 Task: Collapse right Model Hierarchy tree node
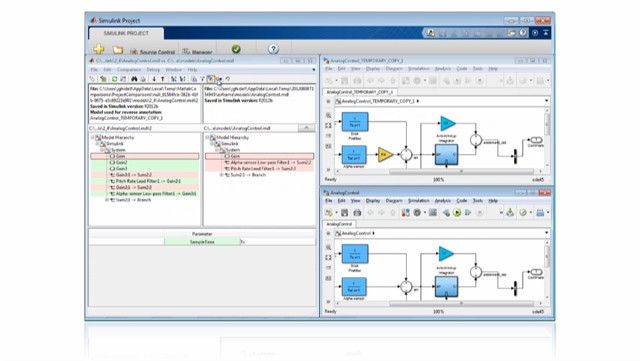pos(207,138)
